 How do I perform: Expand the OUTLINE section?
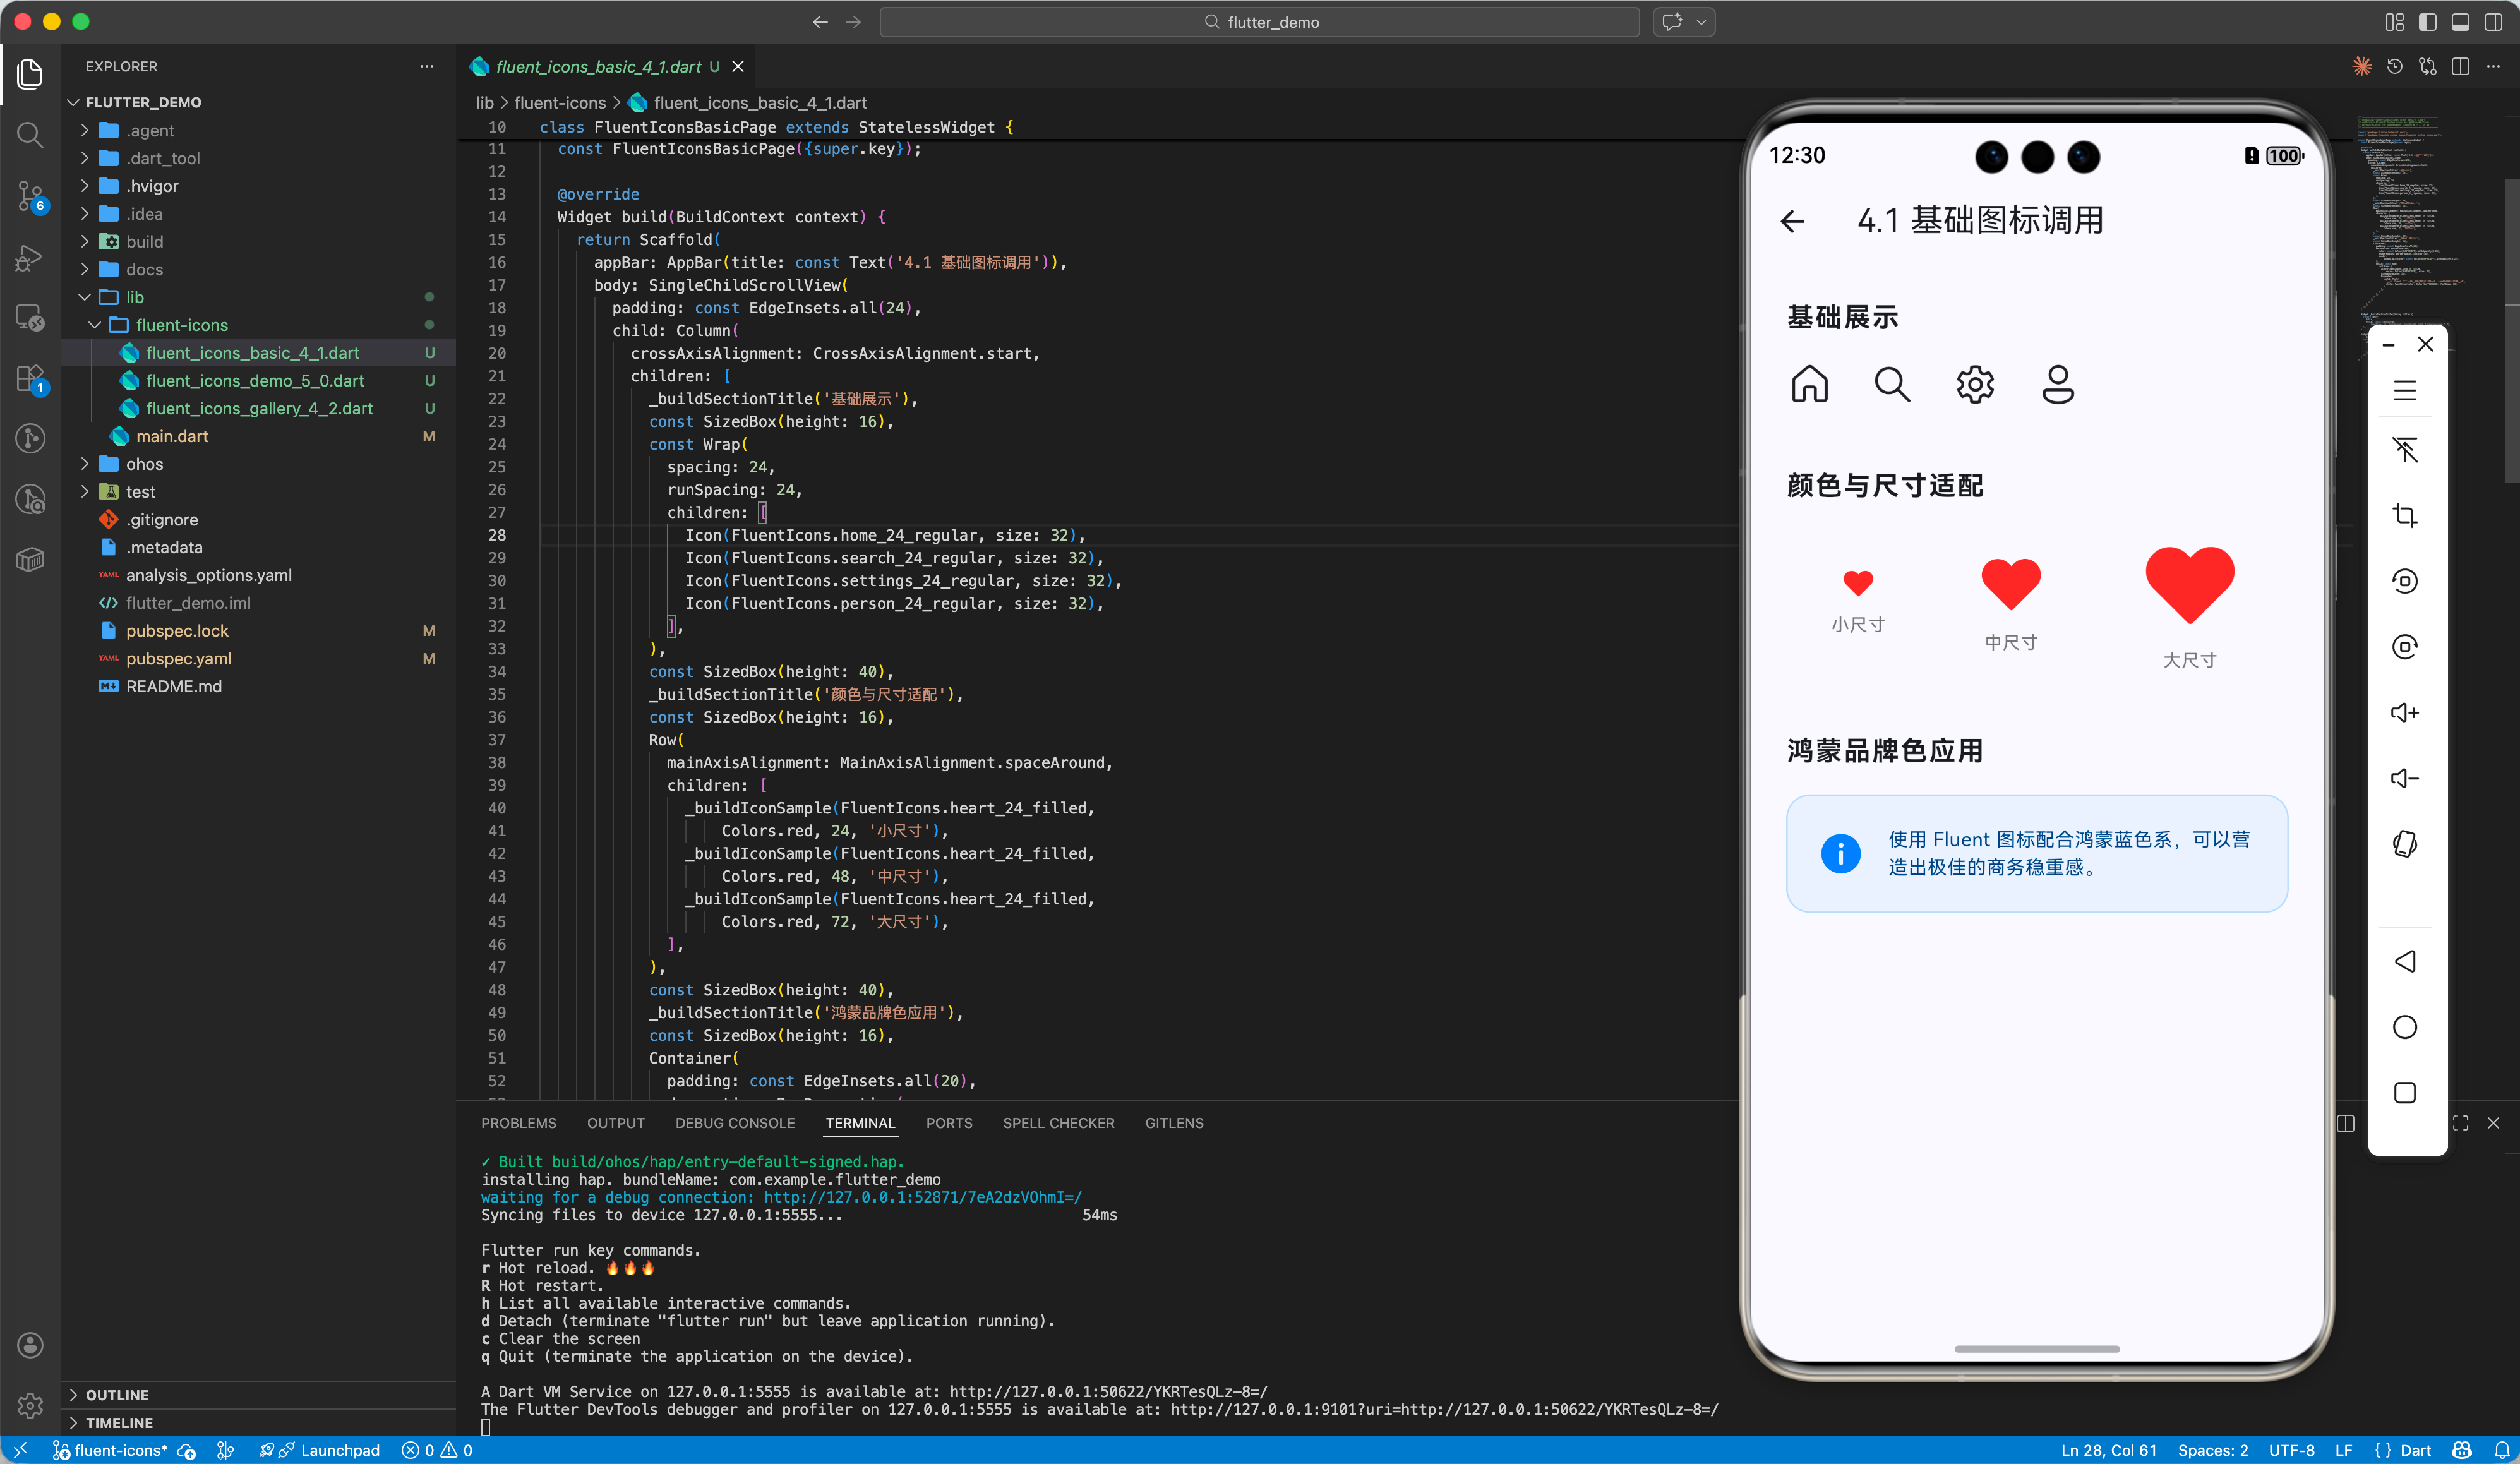[x=117, y=1394]
